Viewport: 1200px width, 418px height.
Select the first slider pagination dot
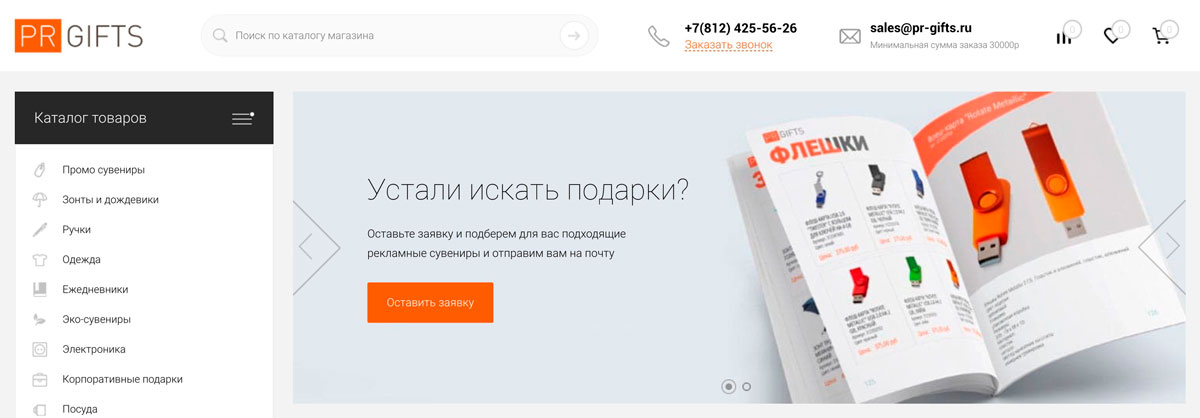point(728,386)
